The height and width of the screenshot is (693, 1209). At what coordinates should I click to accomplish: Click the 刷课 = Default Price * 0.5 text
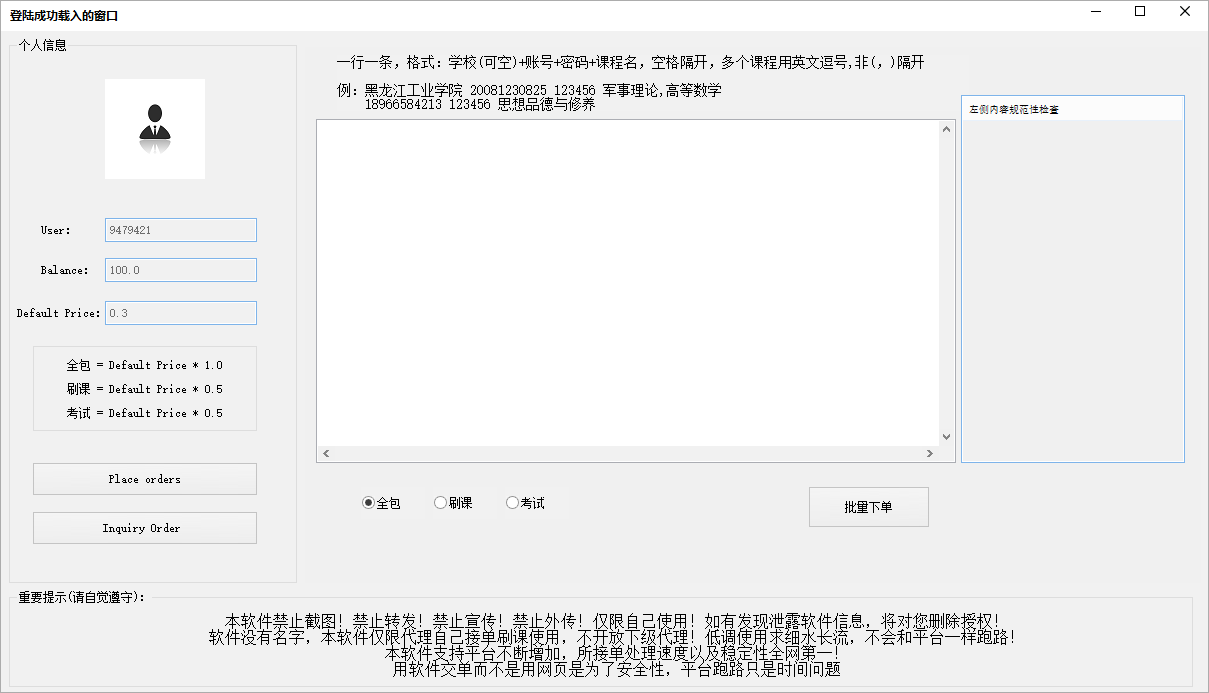(145, 389)
